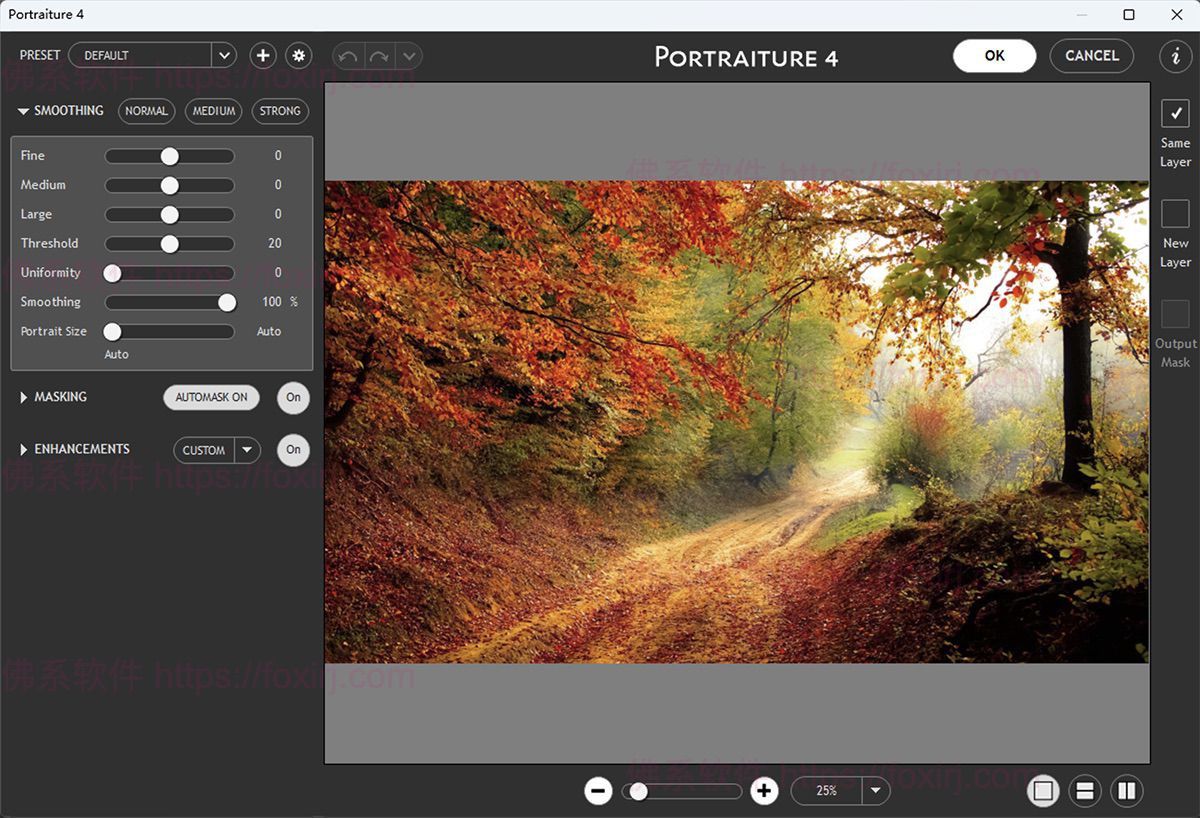
Task: Click the OK button
Action: point(994,56)
